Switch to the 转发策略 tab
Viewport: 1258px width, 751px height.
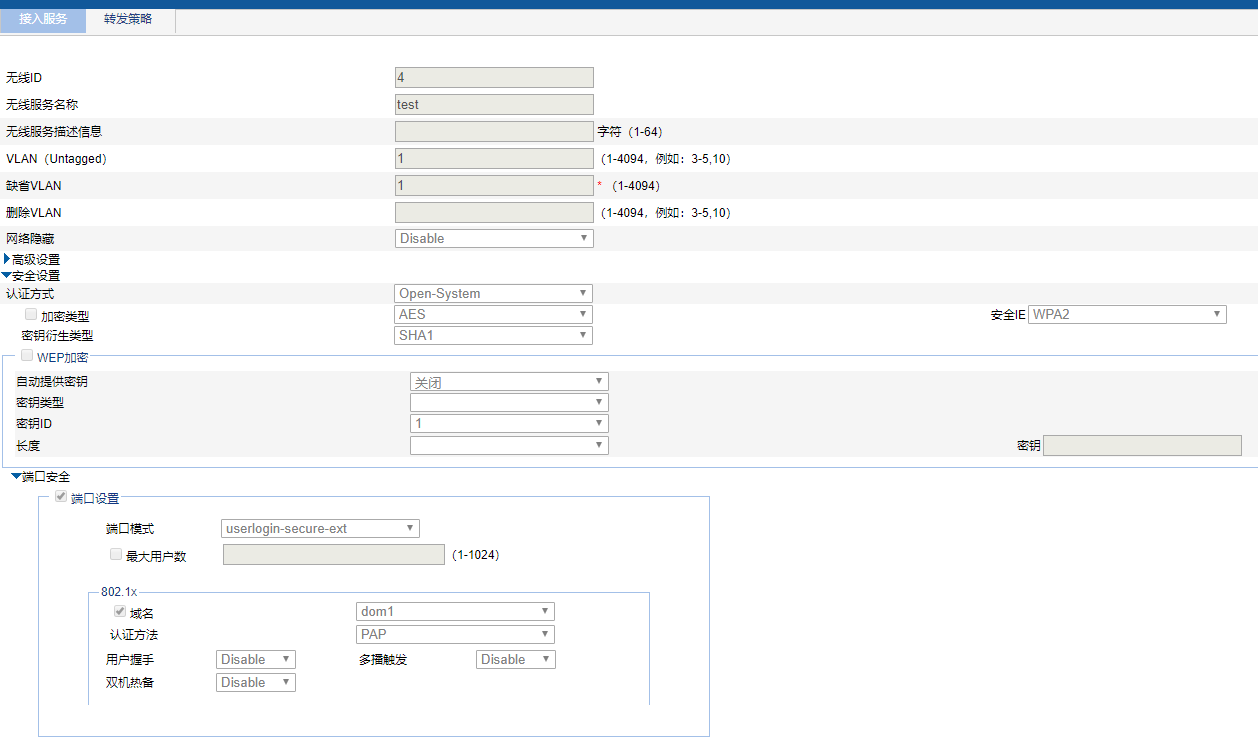coord(128,19)
